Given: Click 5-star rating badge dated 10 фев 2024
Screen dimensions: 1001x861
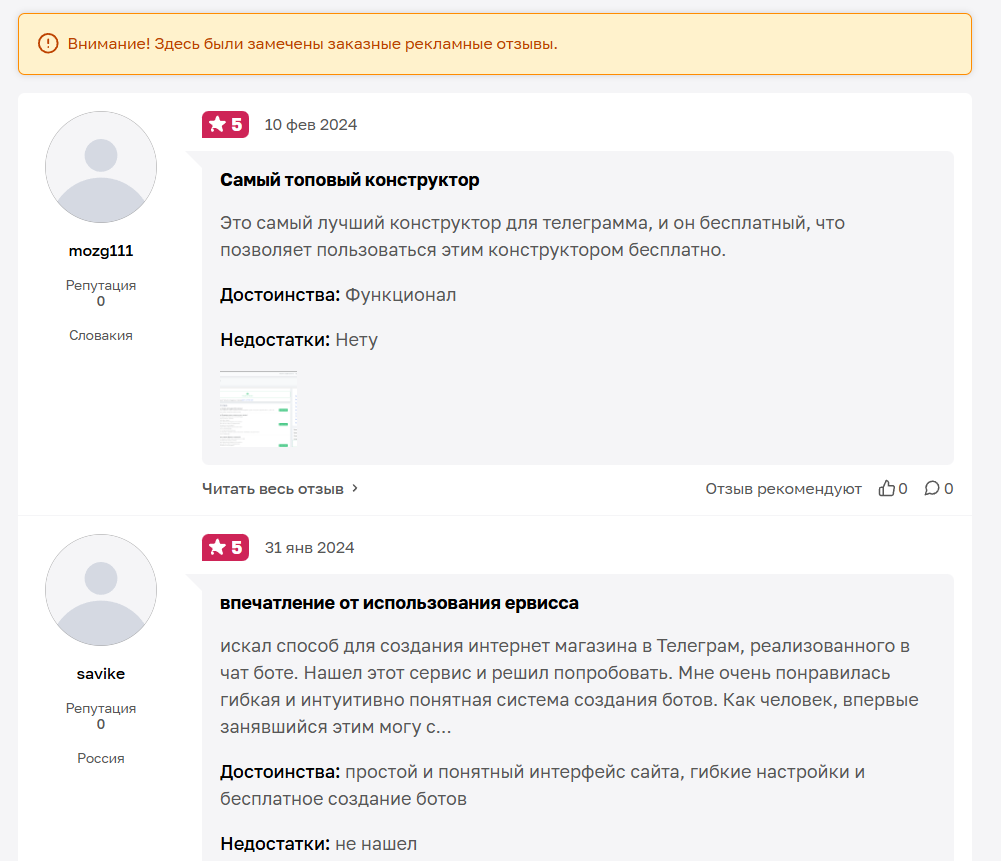Looking at the screenshot, I should [x=225, y=125].
